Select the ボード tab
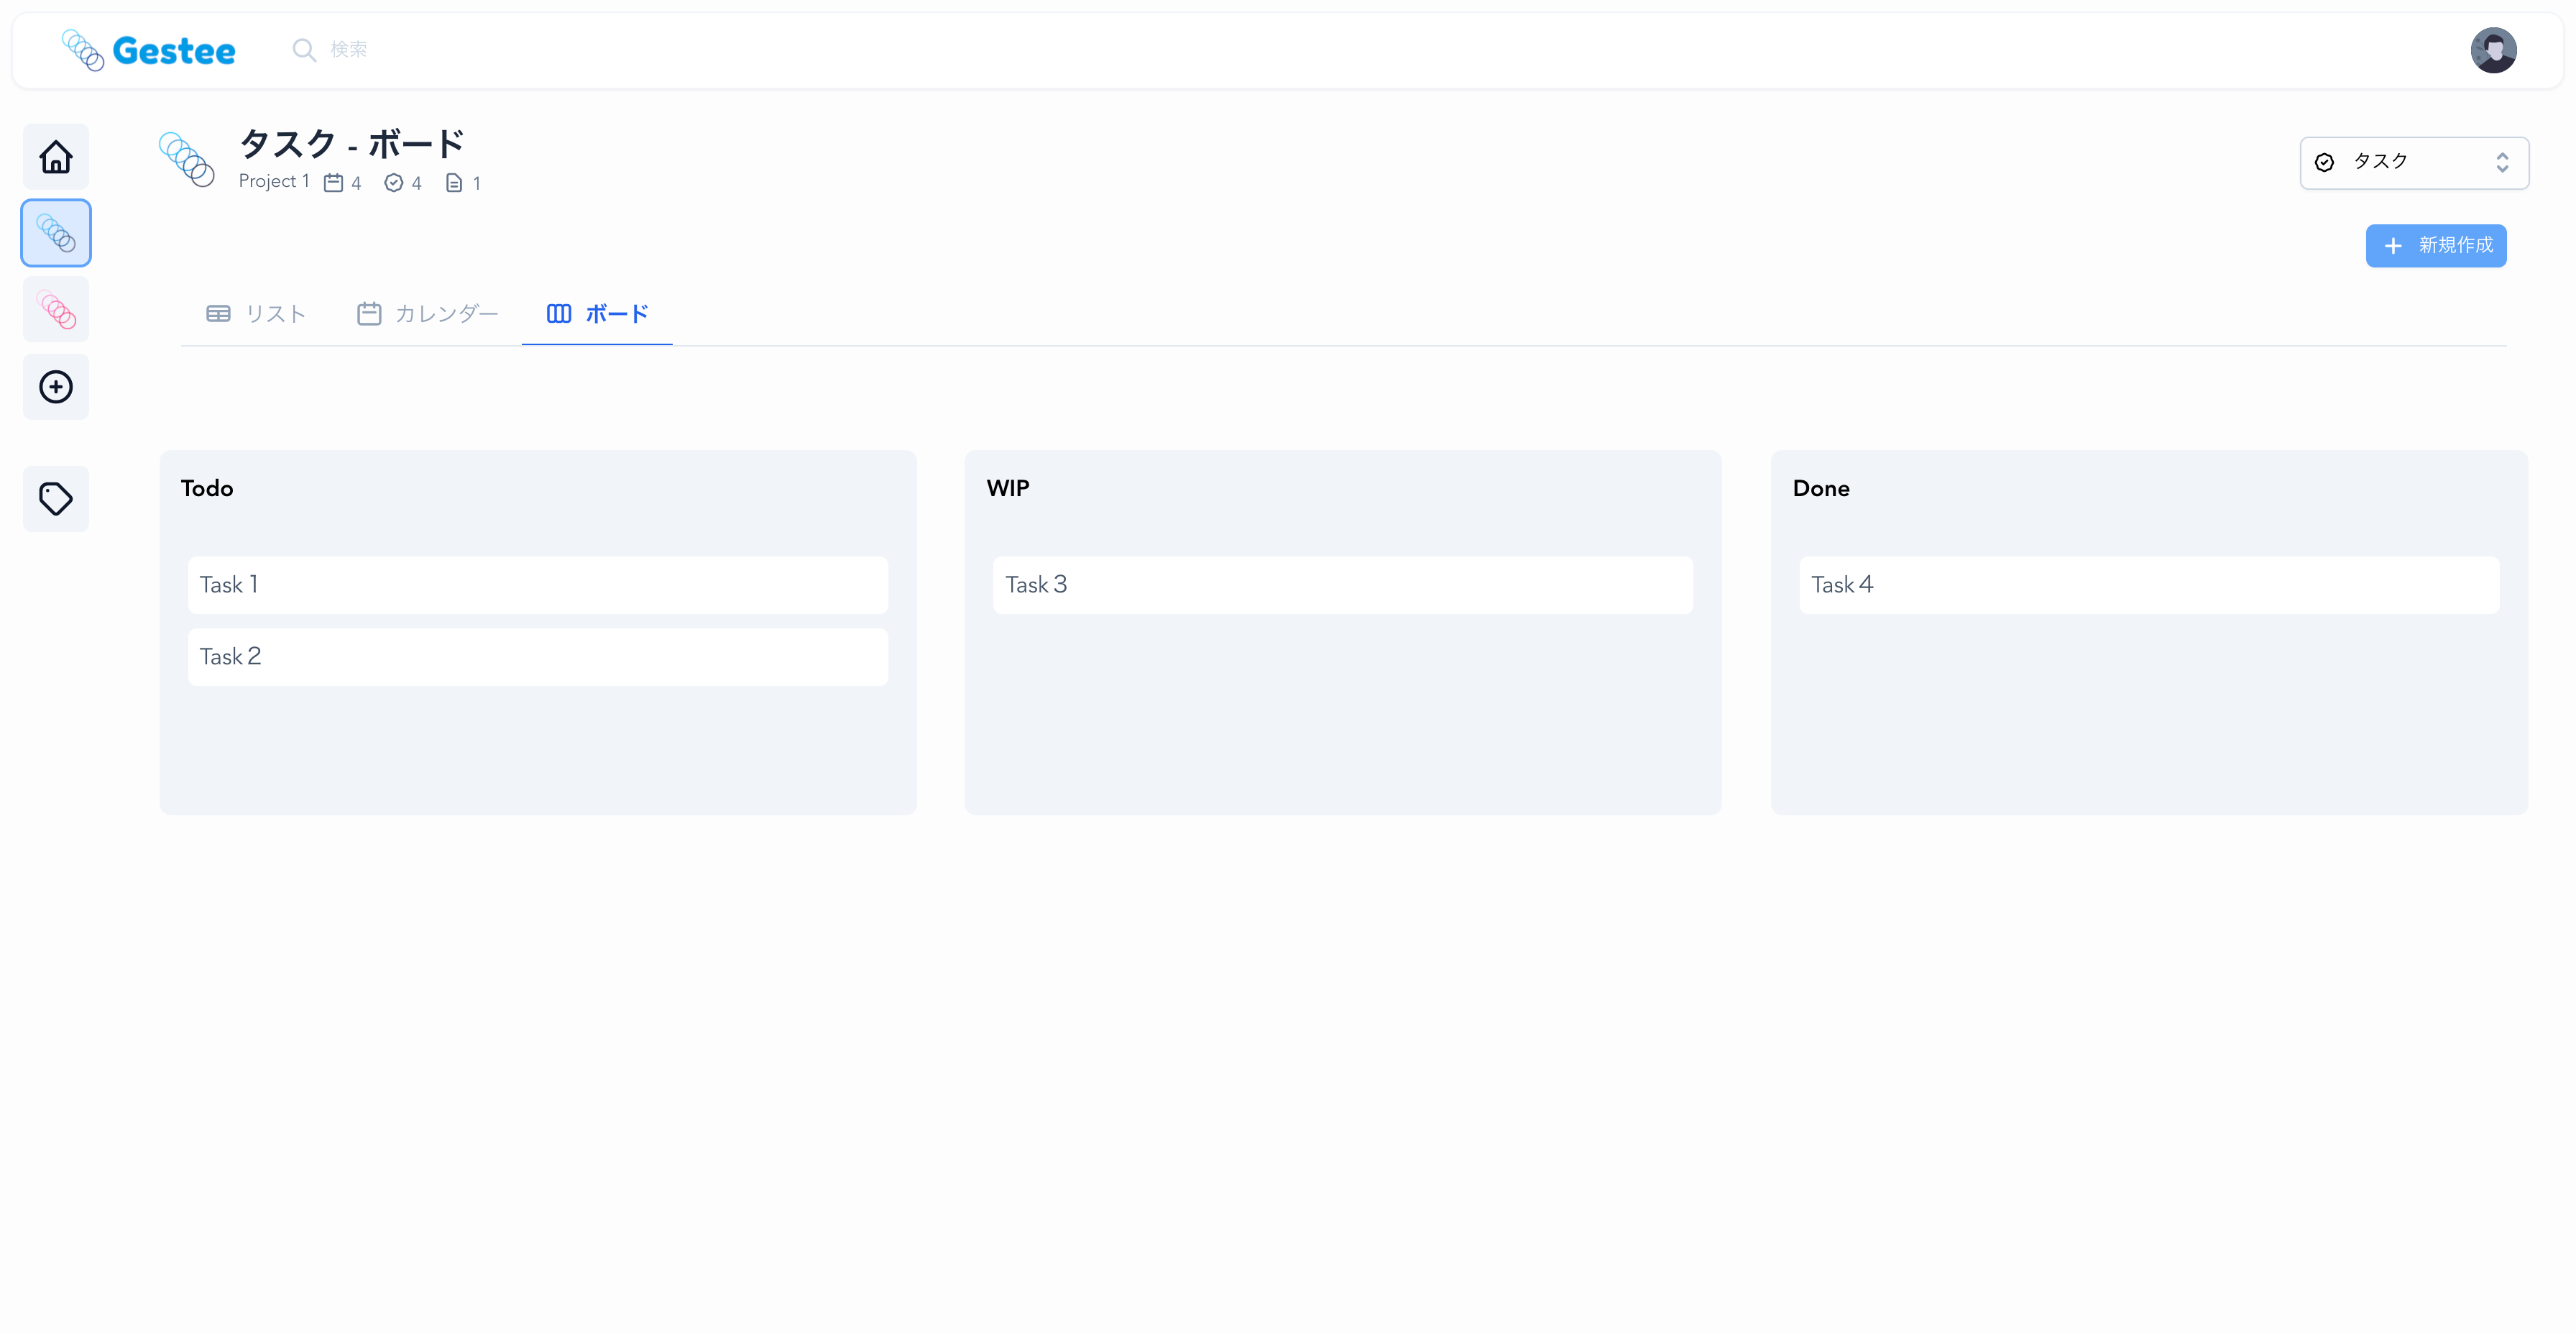Screen dimensions: 2576x1333 [x=597, y=314]
